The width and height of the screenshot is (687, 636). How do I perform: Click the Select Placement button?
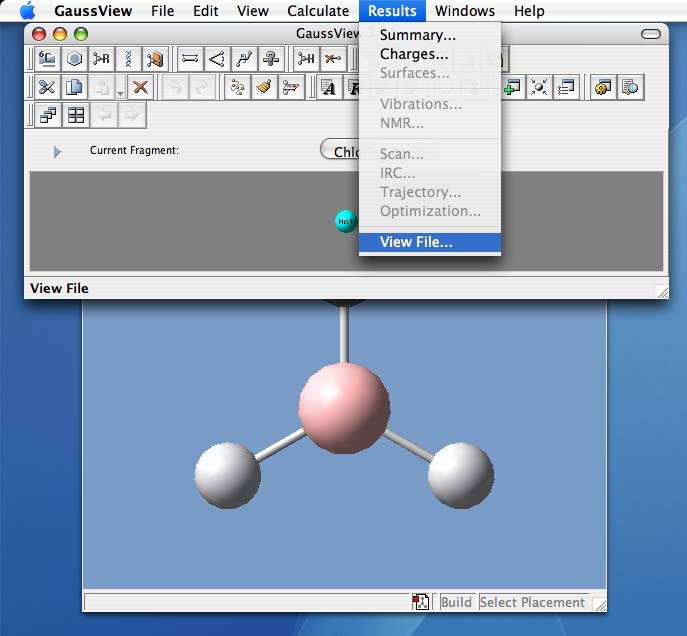coord(532,602)
